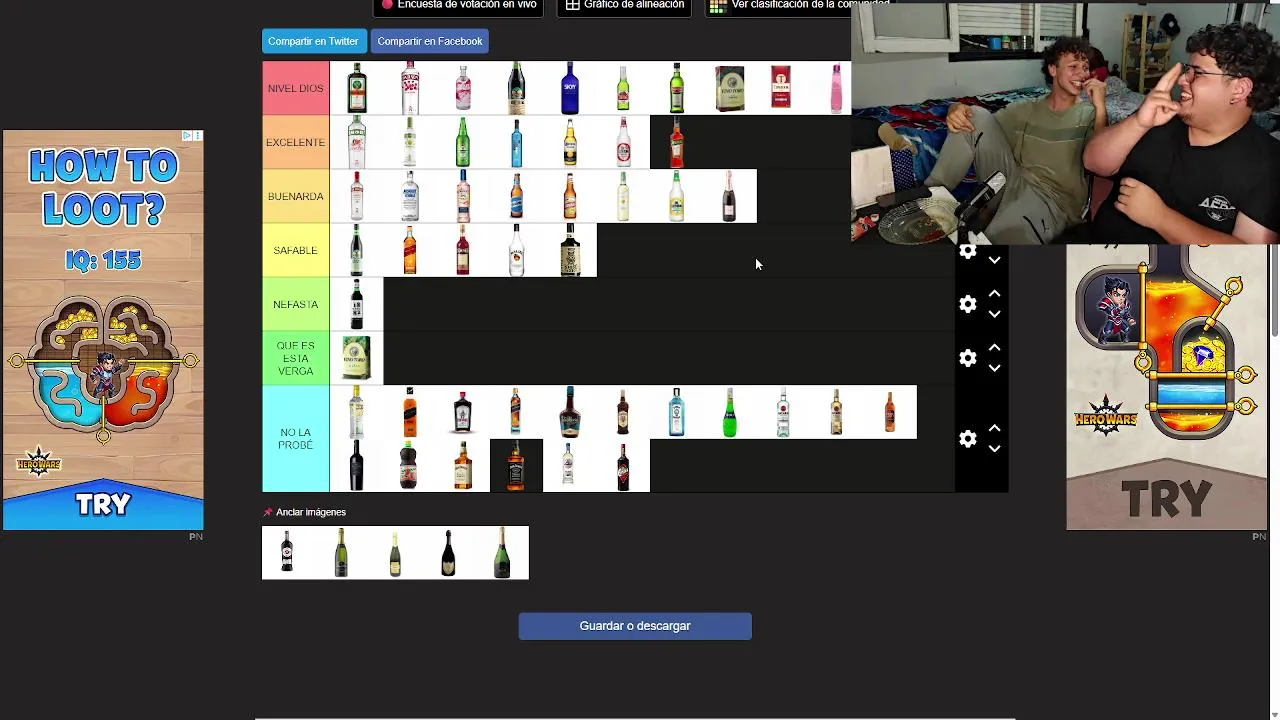Select rosé champagne bottle in BUENARDA
This screenshot has width=1280, height=720.
tap(730, 196)
